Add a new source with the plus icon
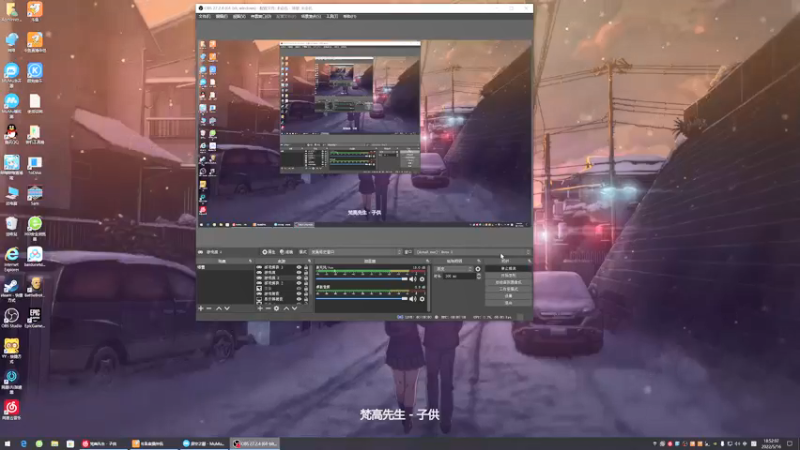This screenshot has width=800, height=450. click(260, 309)
